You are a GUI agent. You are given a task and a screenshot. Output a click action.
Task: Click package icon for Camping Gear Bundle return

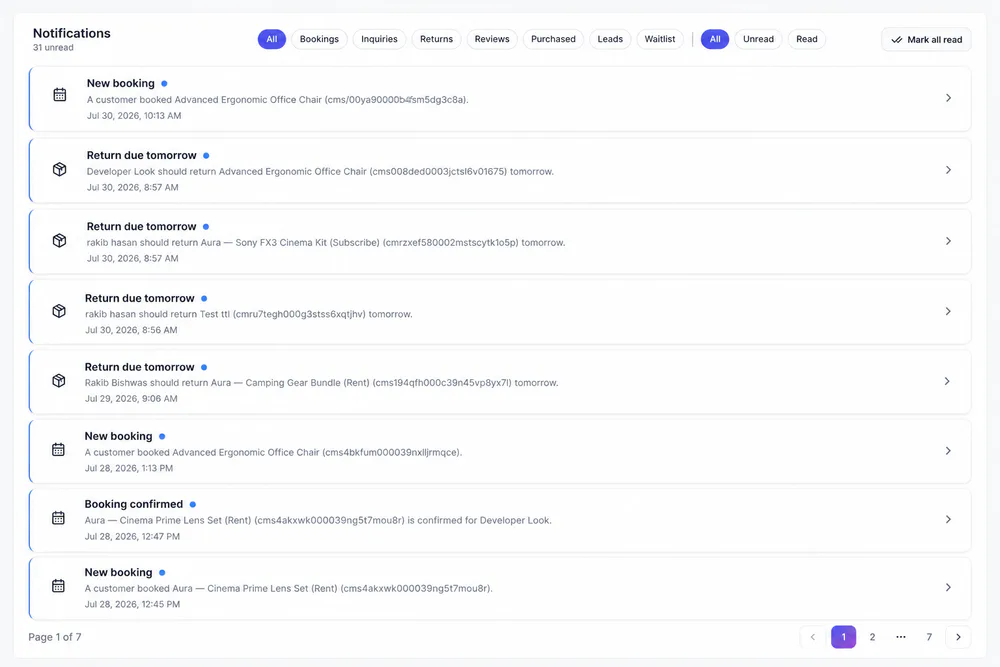click(x=59, y=381)
